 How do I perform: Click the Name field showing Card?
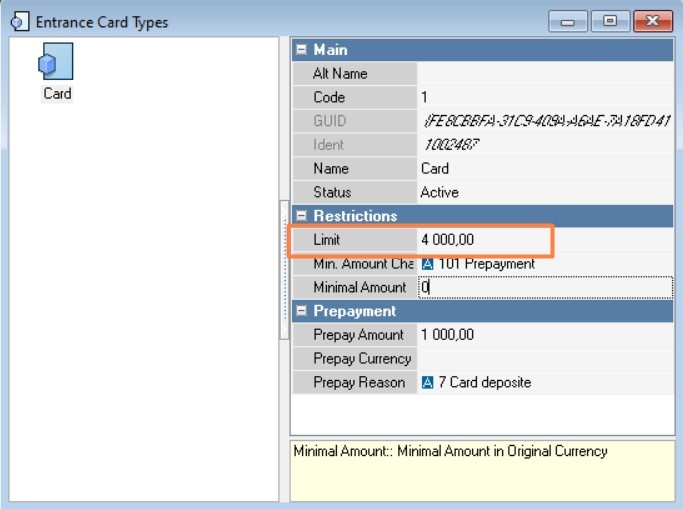tap(545, 169)
